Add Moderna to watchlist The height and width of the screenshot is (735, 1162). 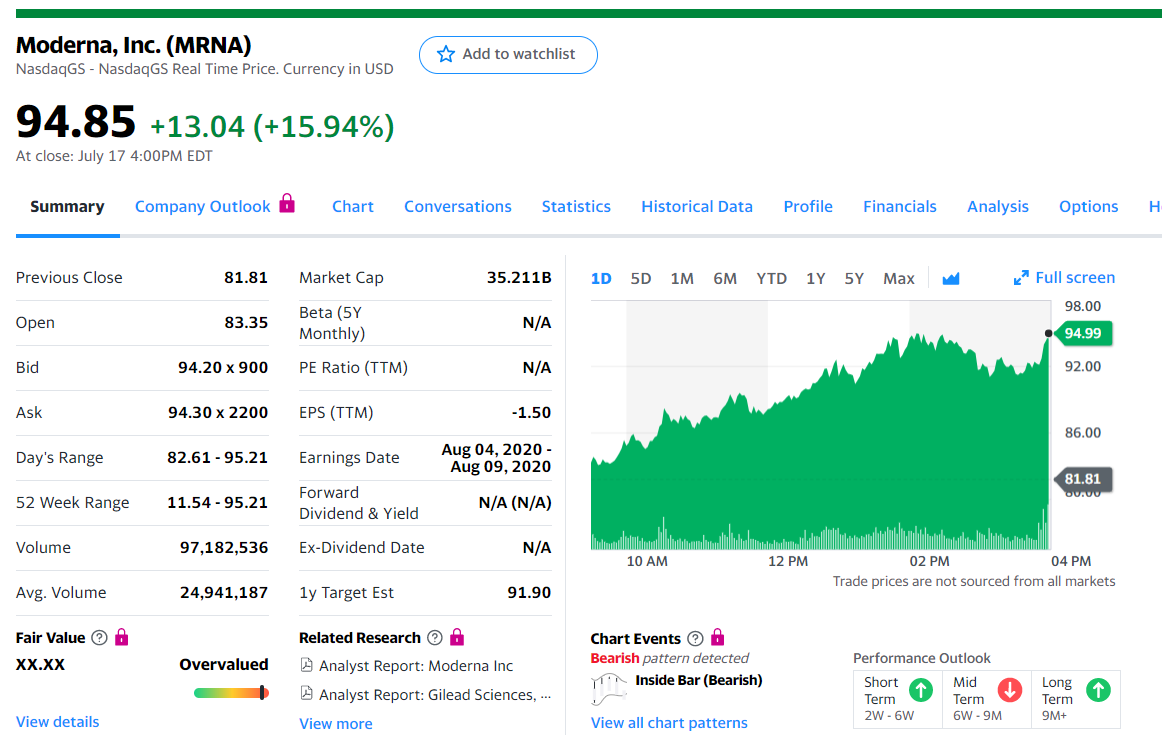pyautogui.click(x=508, y=55)
